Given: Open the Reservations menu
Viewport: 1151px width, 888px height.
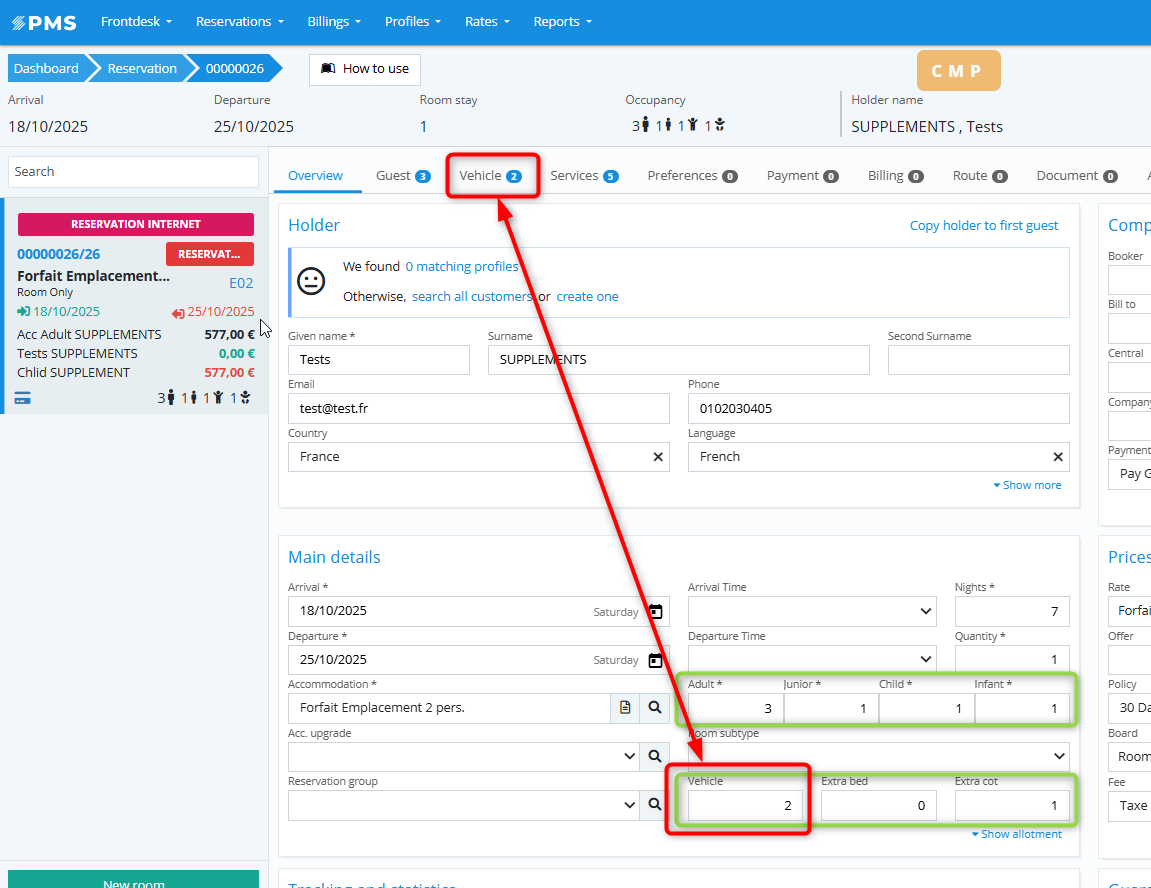Looking at the screenshot, I should click(239, 21).
